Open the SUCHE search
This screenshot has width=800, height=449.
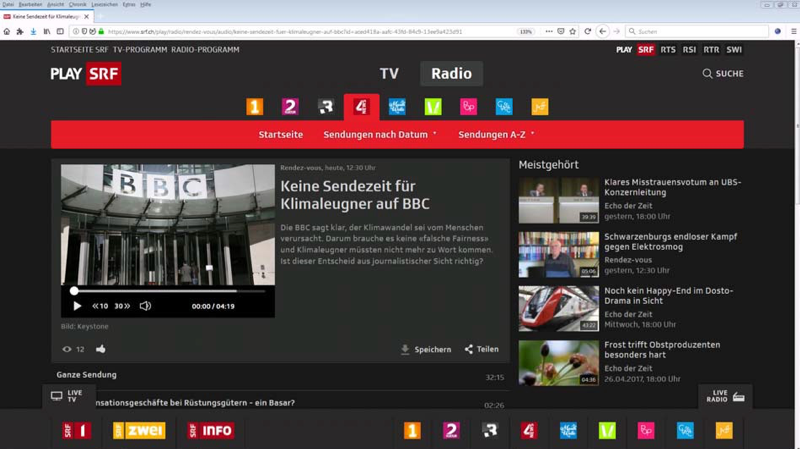[722, 74]
